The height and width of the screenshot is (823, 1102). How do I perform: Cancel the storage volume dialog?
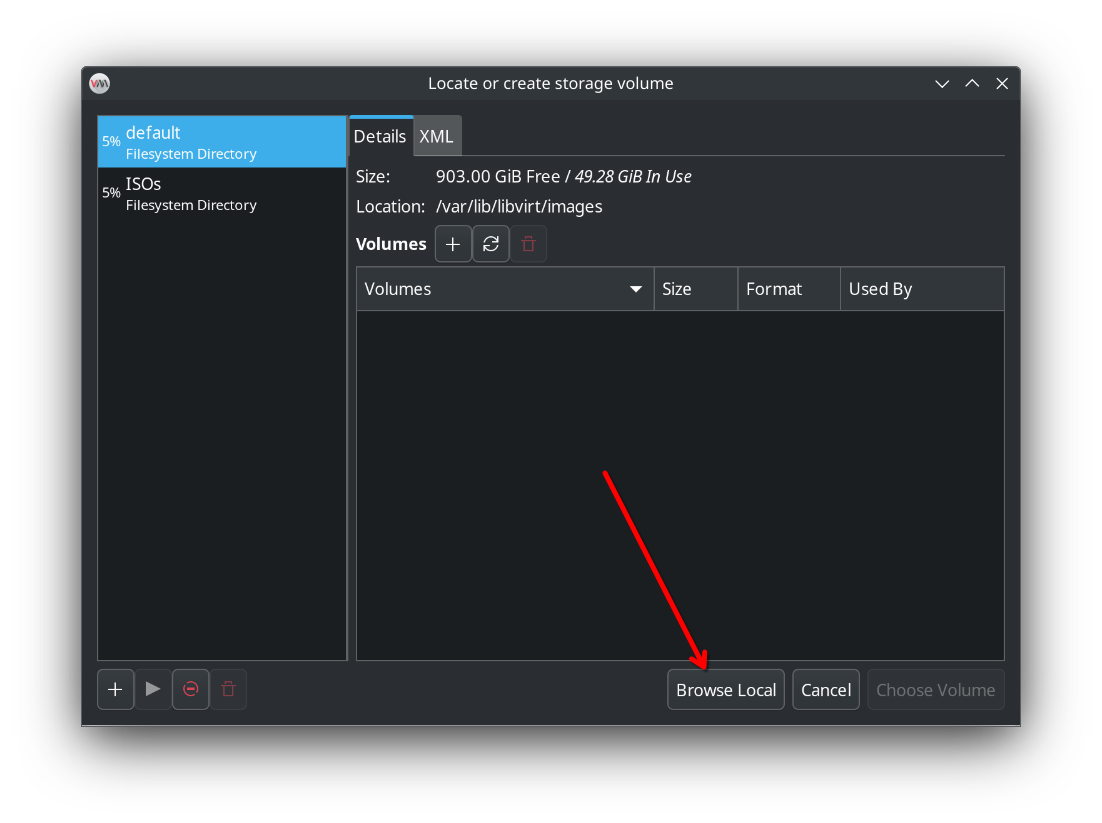pos(826,689)
